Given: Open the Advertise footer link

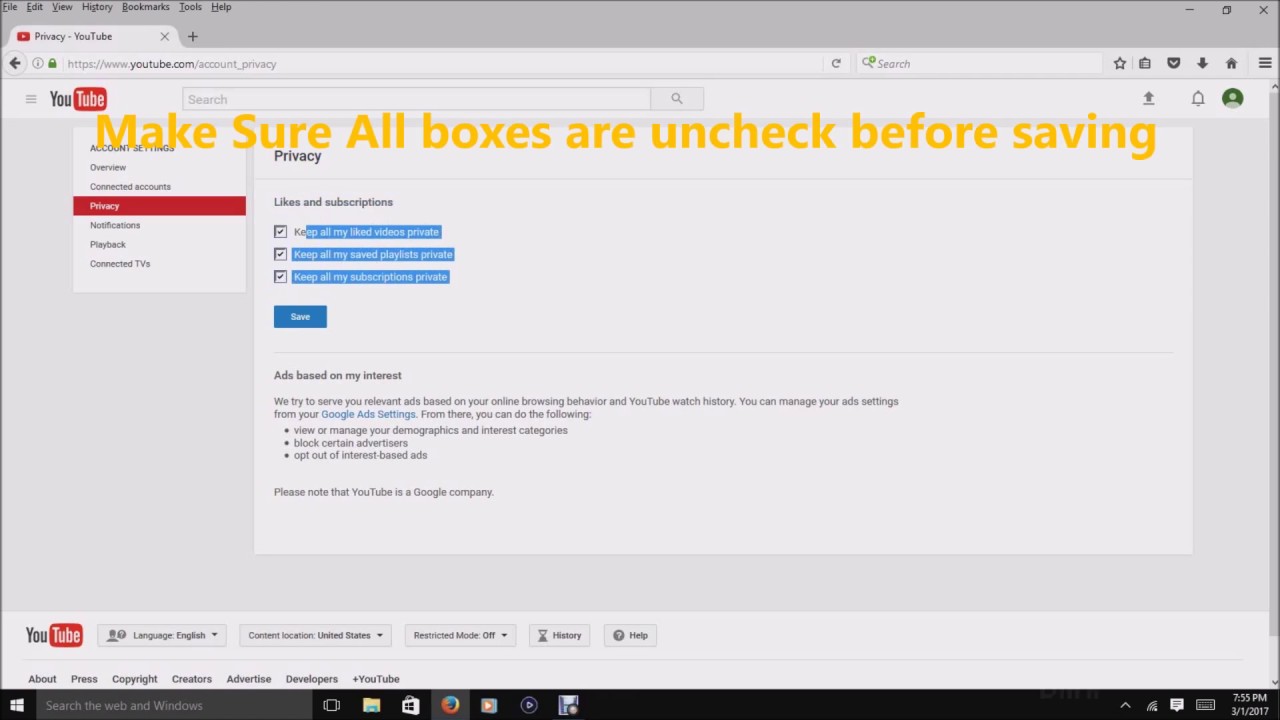Looking at the screenshot, I should tap(249, 679).
